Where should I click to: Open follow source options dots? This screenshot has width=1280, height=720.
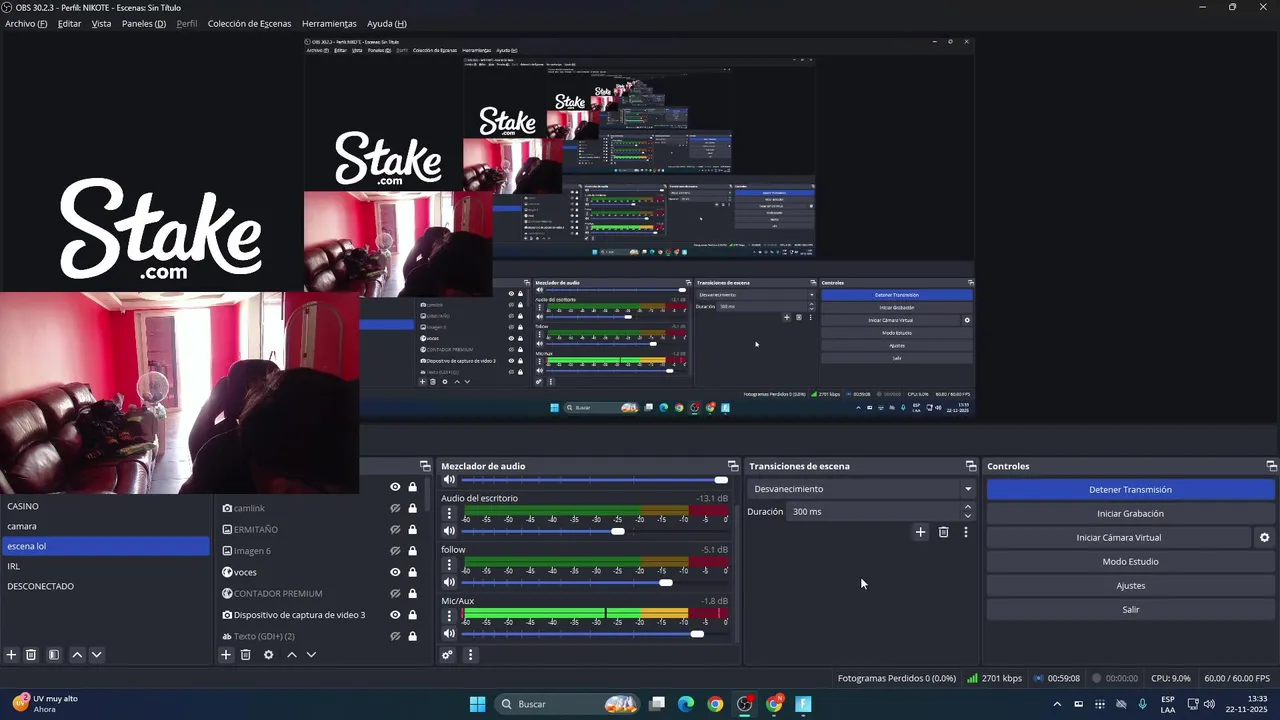point(449,565)
